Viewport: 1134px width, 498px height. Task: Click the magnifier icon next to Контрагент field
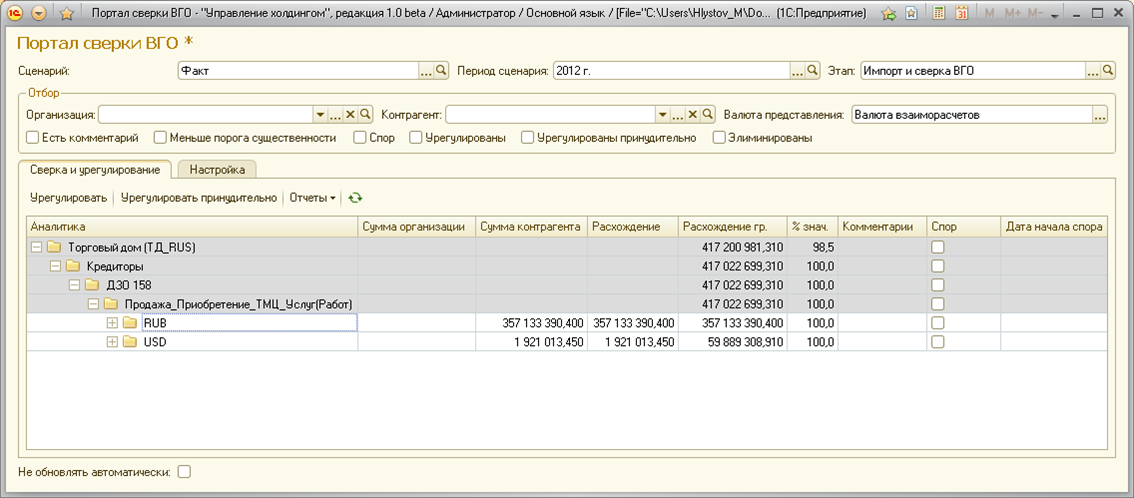[708, 115]
